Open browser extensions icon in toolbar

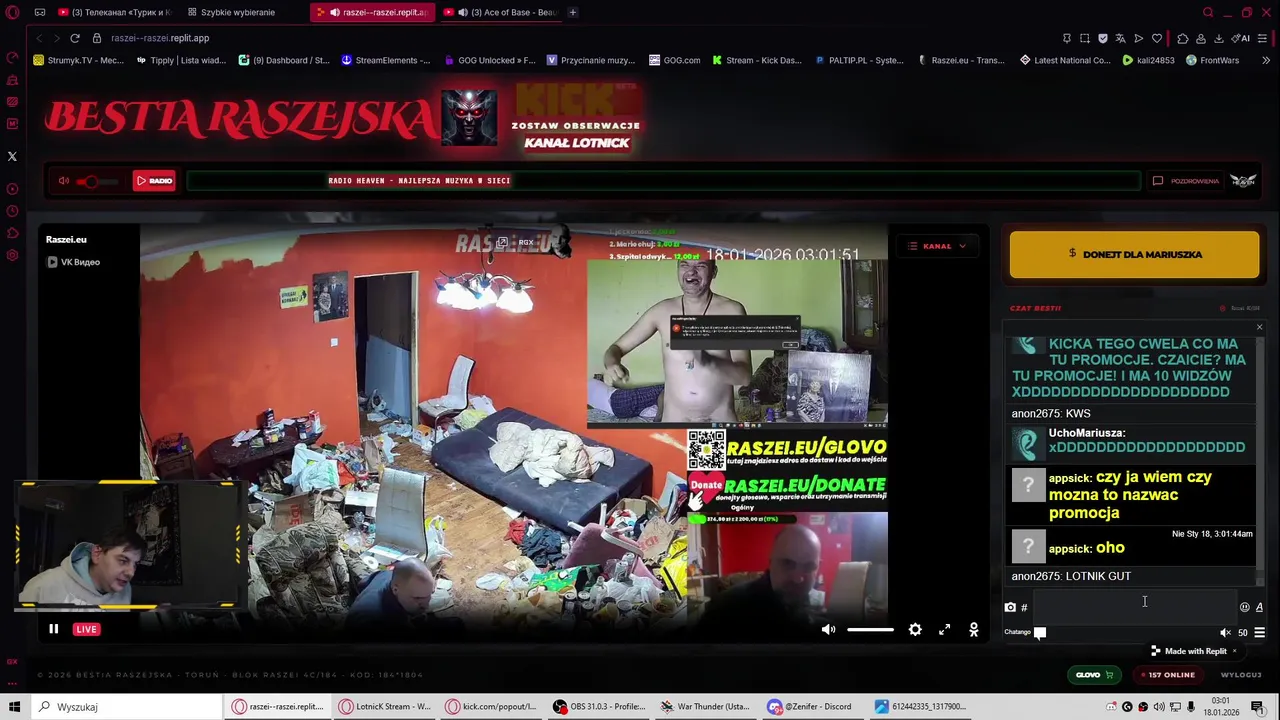[1183, 38]
